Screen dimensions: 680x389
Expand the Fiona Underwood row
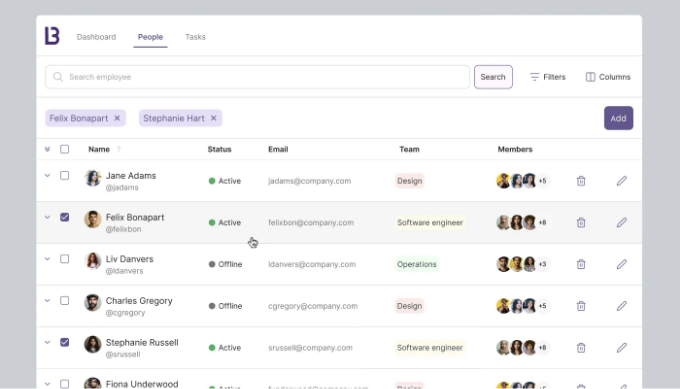coord(47,384)
